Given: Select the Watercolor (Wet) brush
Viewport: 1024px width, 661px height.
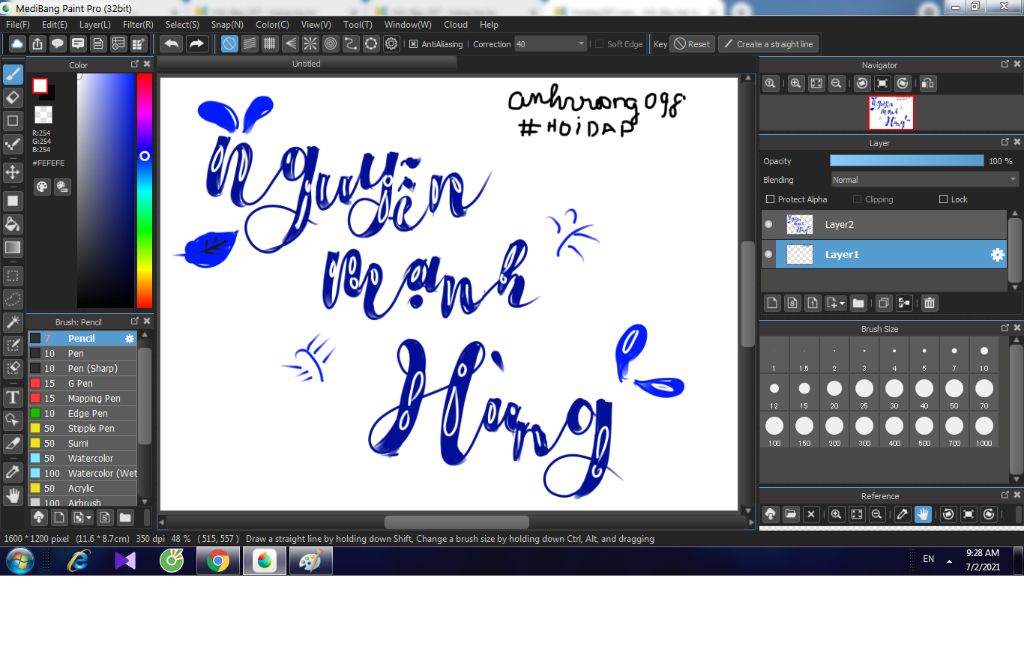Looking at the screenshot, I should point(82,473).
